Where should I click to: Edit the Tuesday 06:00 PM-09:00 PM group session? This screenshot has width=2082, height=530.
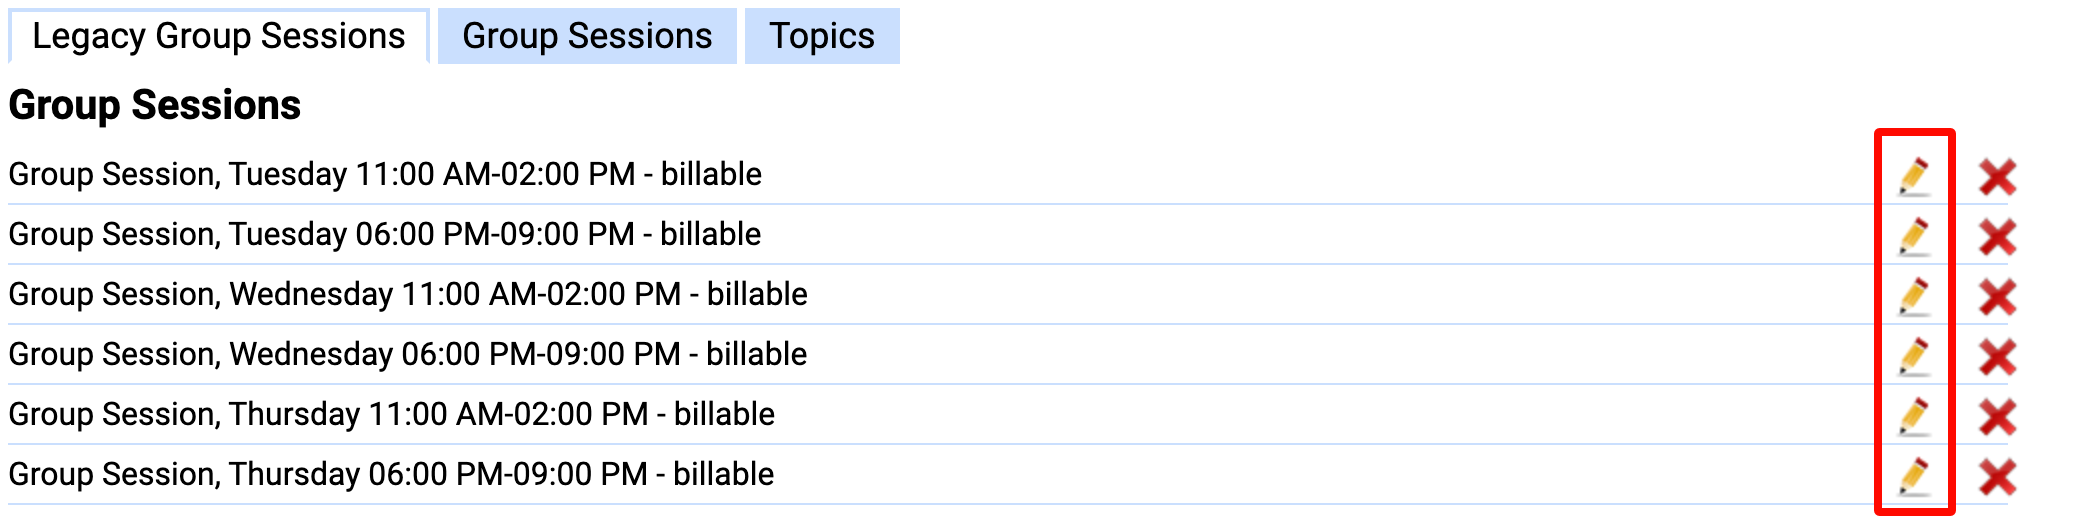pos(1914,237)
